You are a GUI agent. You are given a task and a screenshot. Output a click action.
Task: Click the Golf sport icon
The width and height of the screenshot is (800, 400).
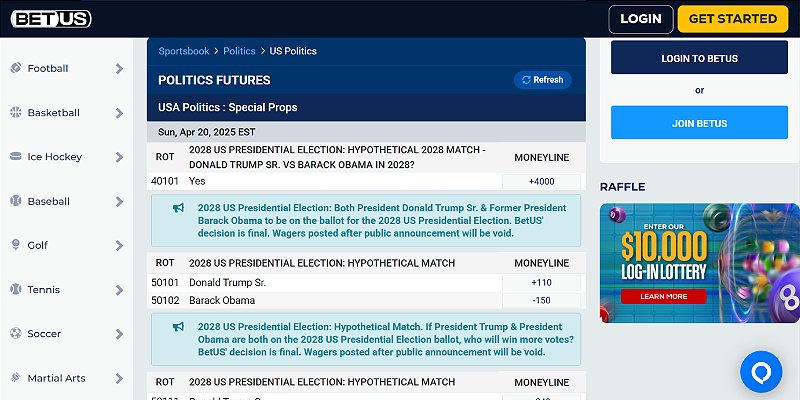pos(15,245)
